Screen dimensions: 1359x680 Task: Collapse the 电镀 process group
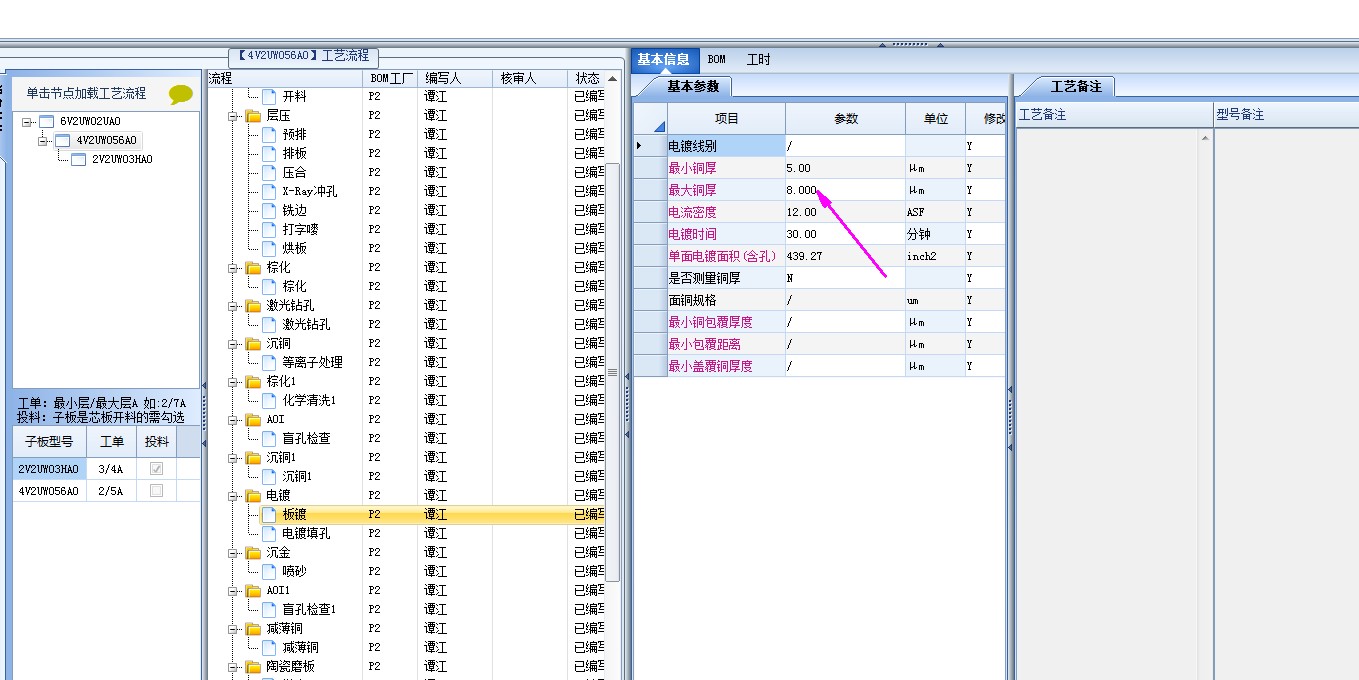pos(234,496)
